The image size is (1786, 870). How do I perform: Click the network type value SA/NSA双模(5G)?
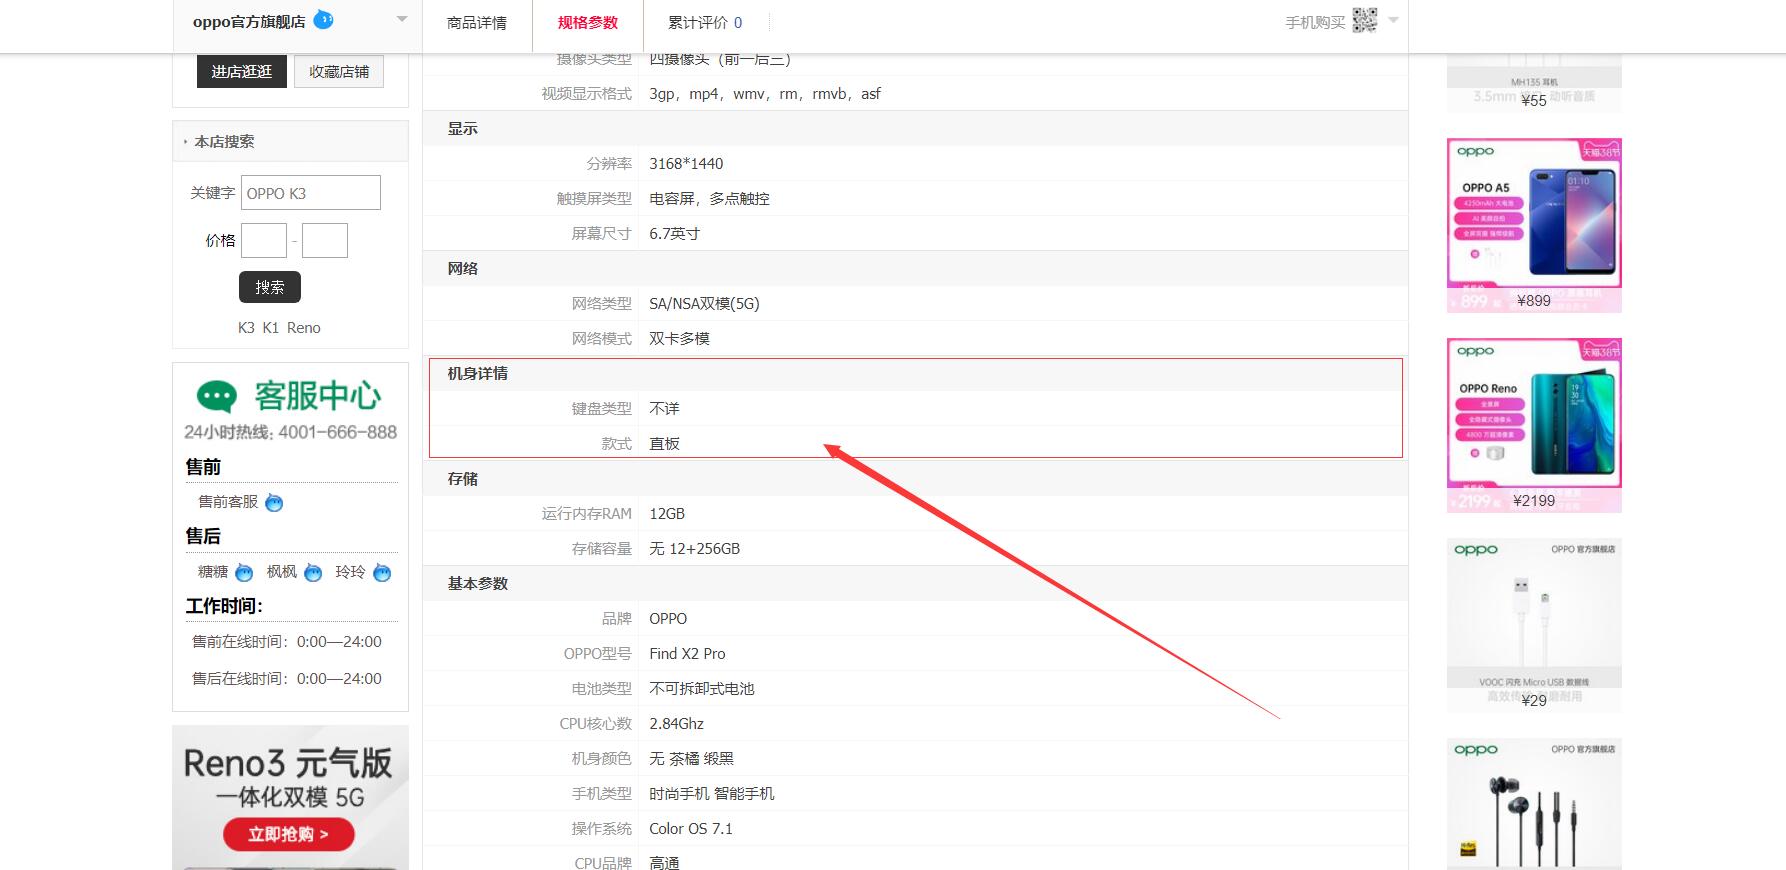[704, 304]
